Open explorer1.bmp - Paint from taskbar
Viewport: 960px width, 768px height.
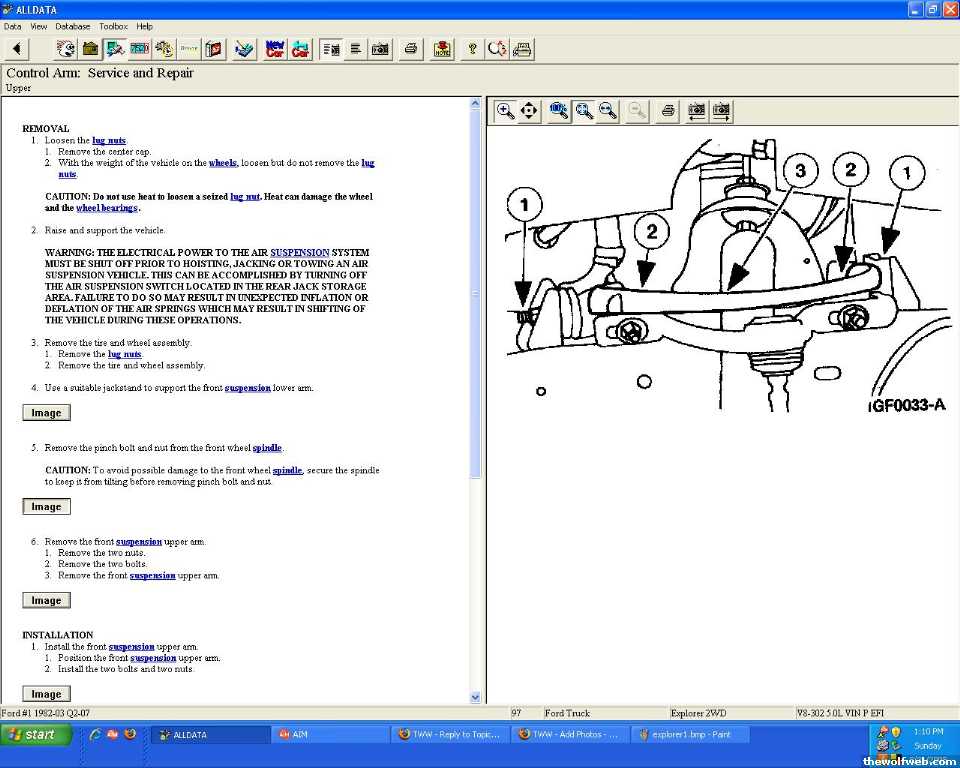[x=691, y=734]
